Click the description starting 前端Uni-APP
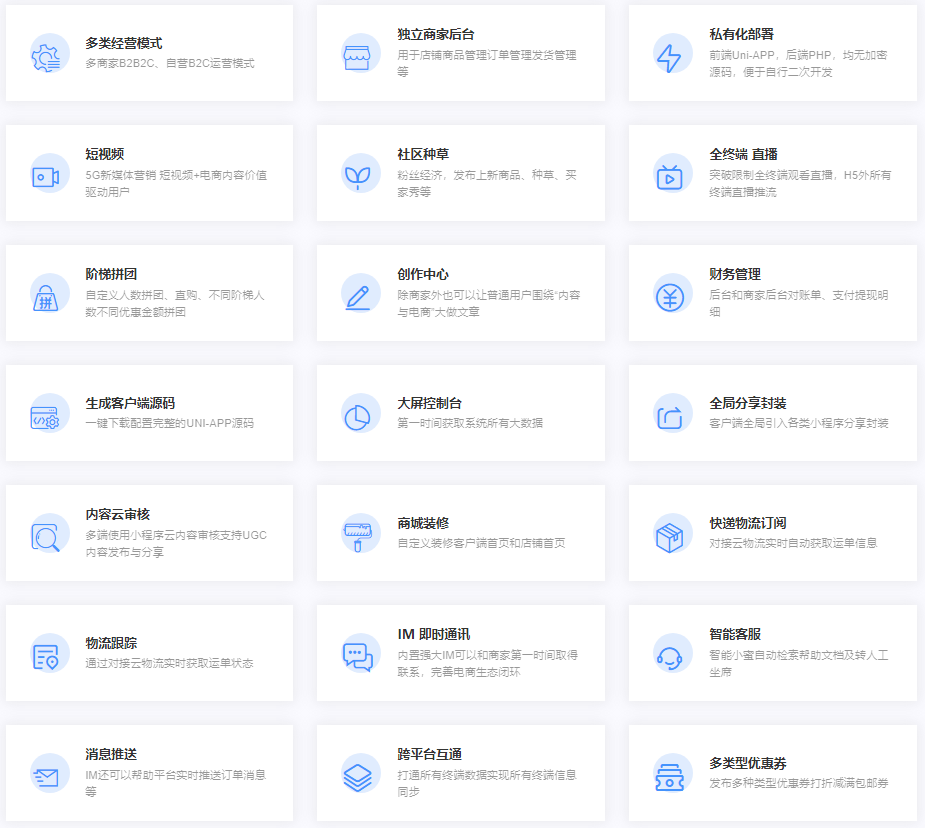Image resolution: width=925 pixels, height=828 pixels. pyautogui.click(x=798, y=63)
